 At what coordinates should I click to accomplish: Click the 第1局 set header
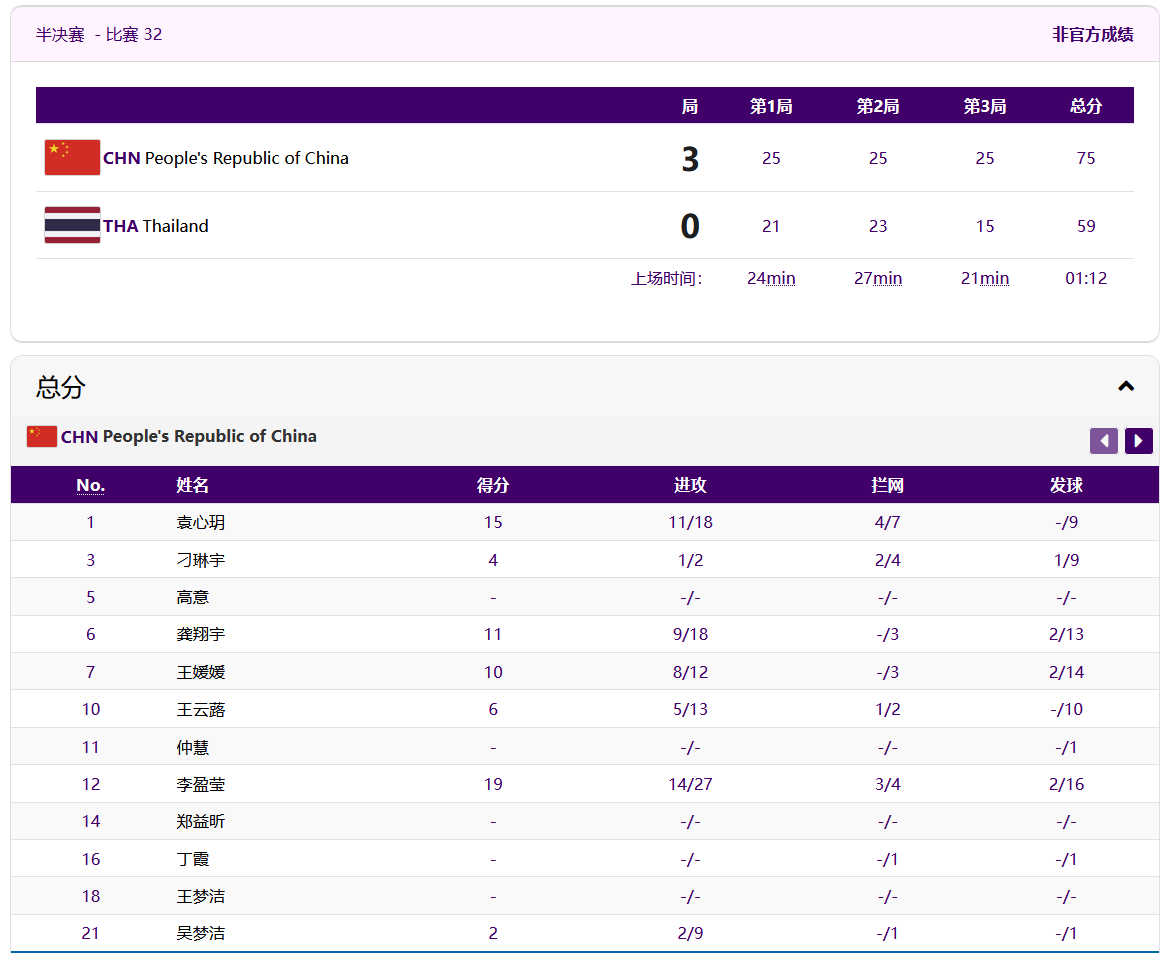(x=771, y=106)
